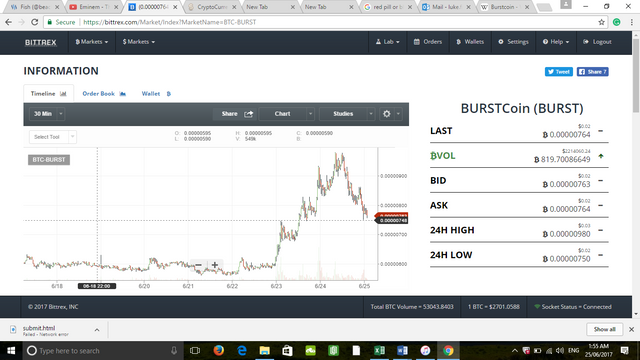Expand the Bitcoin Markets dropdown
640x360 pixels.
tap(92, 42)
